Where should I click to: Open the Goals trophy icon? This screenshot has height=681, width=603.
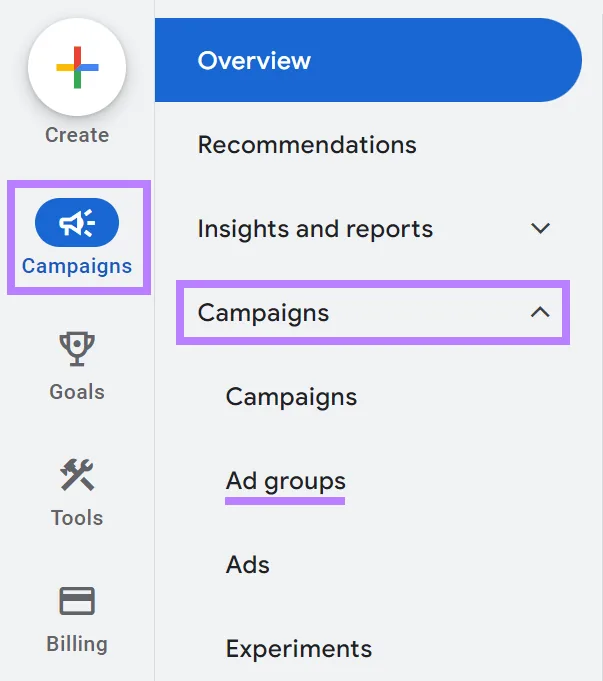[x=77, y=349]
